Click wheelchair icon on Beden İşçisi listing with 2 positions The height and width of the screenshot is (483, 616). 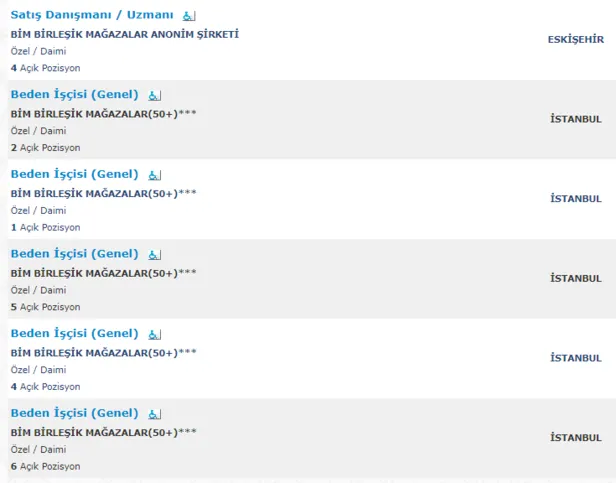point(154,96)
